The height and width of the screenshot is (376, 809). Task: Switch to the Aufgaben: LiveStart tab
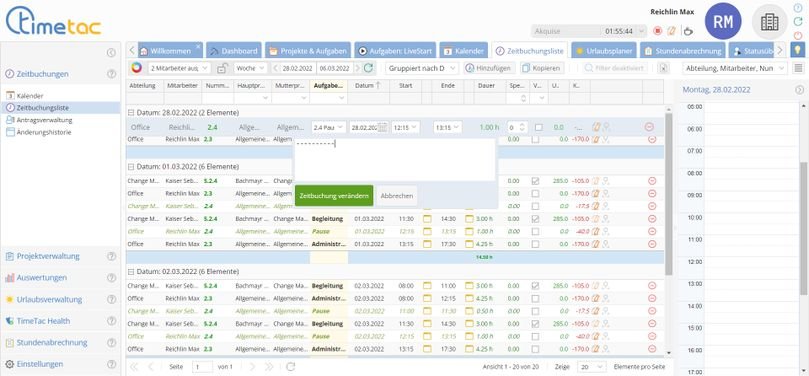tap(395, 51)
